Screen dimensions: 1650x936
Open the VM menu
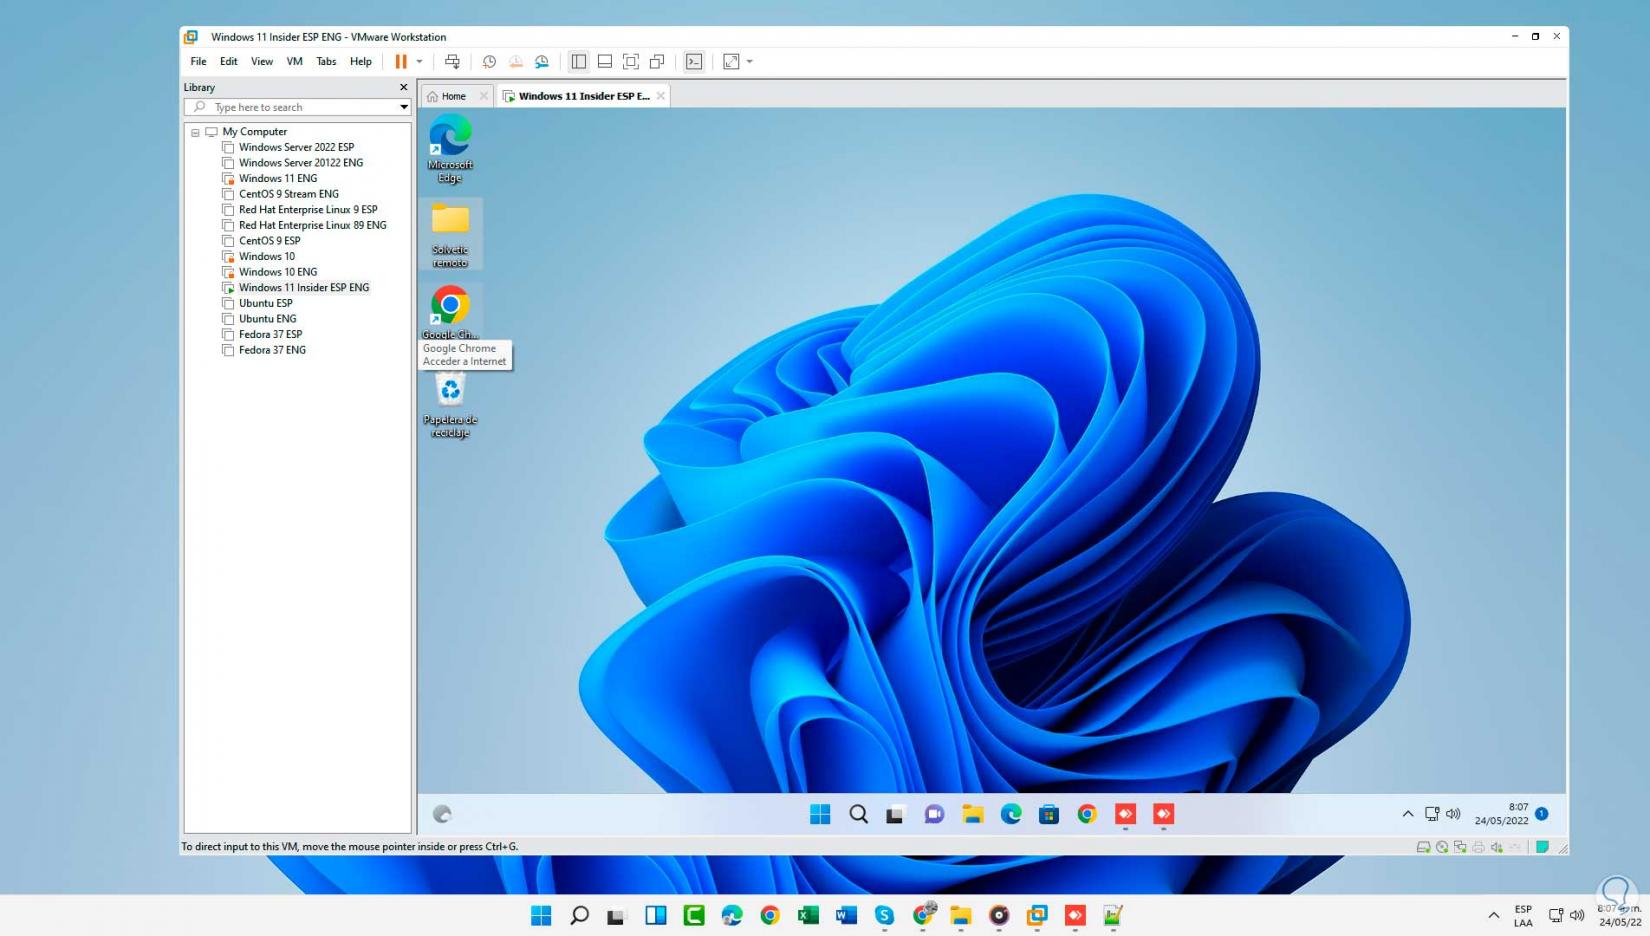[294, 62]
